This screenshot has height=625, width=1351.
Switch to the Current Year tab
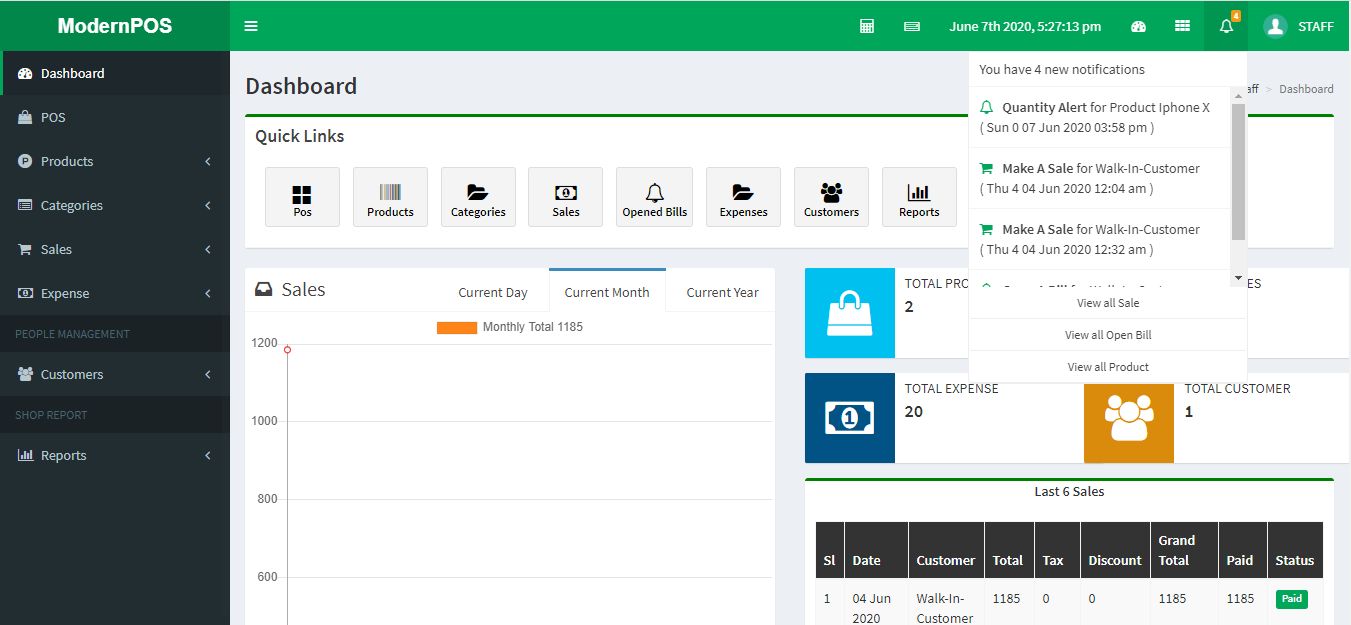point(722,292)
